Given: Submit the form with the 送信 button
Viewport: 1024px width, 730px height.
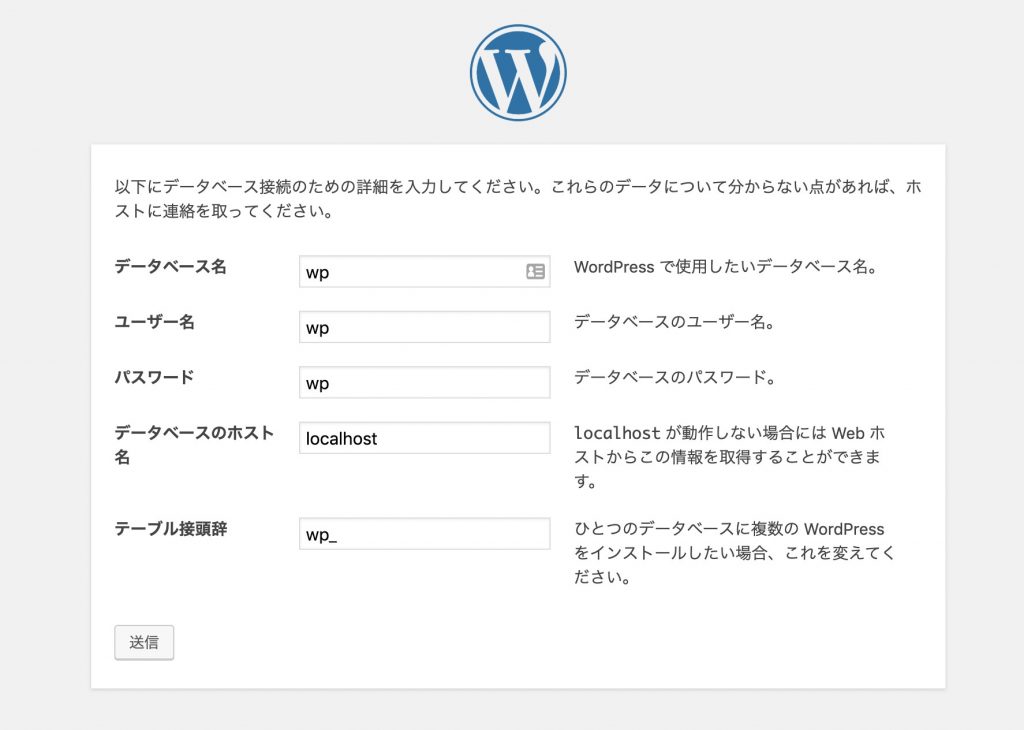Looking at the screenshot, I should click(144, 643).
